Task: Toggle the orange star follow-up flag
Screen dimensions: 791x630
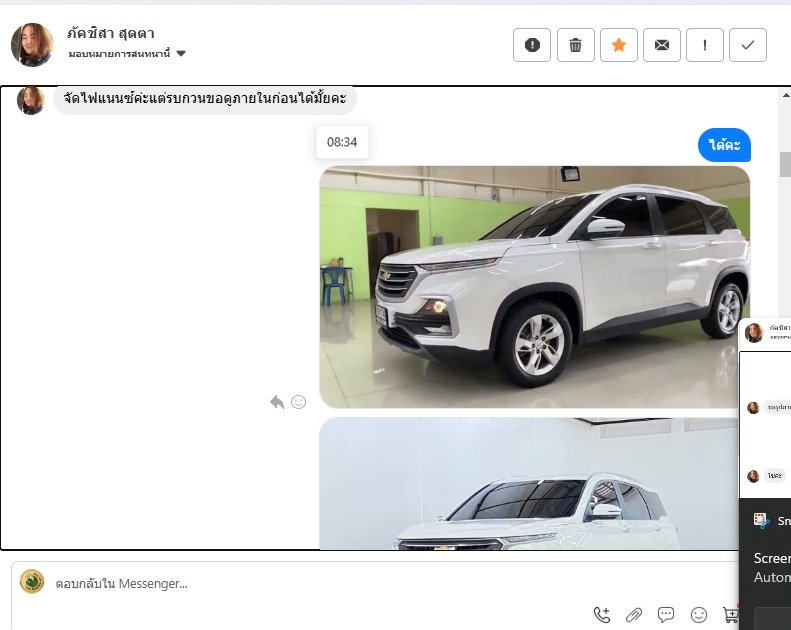Action: click(x=619, y=45)
